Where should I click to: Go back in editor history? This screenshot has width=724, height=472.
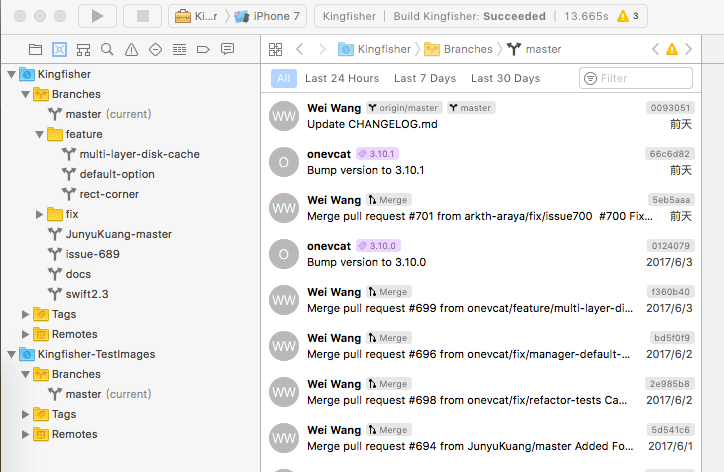[x=300, y=49]
